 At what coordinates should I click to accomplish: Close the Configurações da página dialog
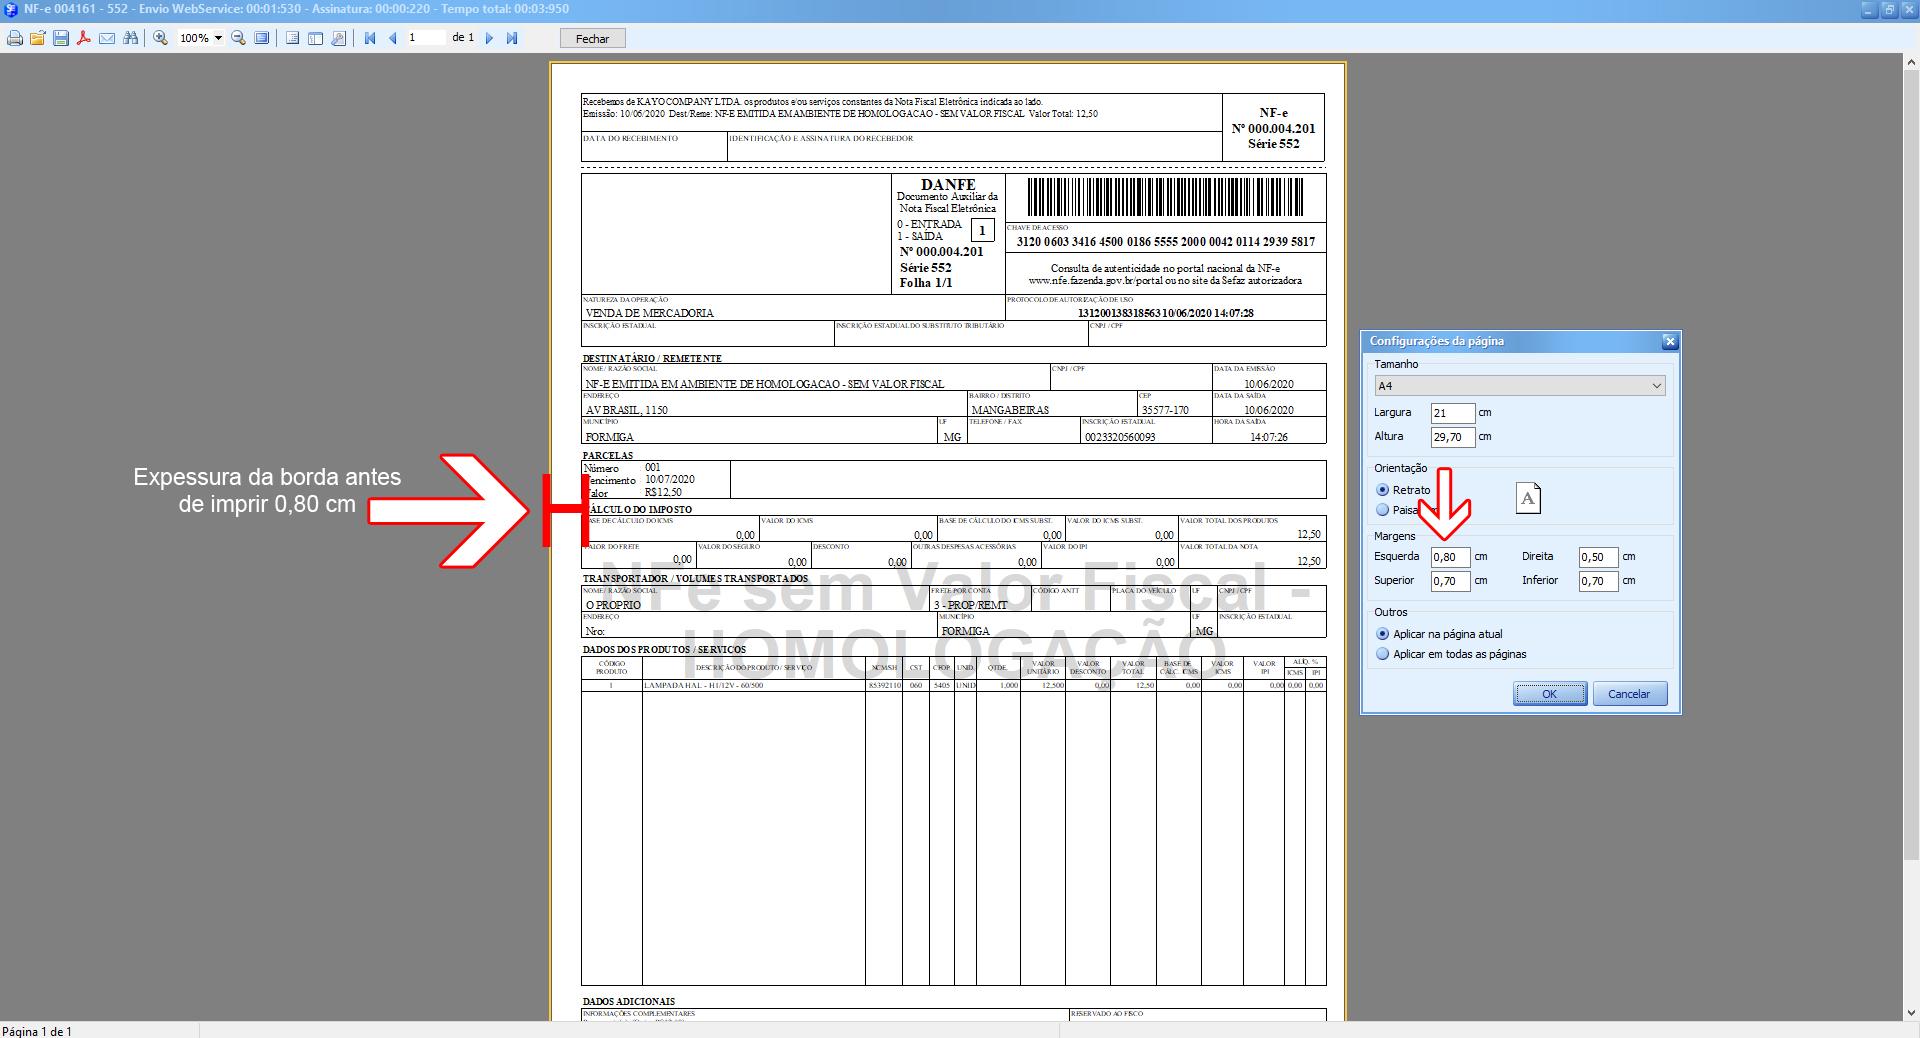click(x=1669, y=341)
